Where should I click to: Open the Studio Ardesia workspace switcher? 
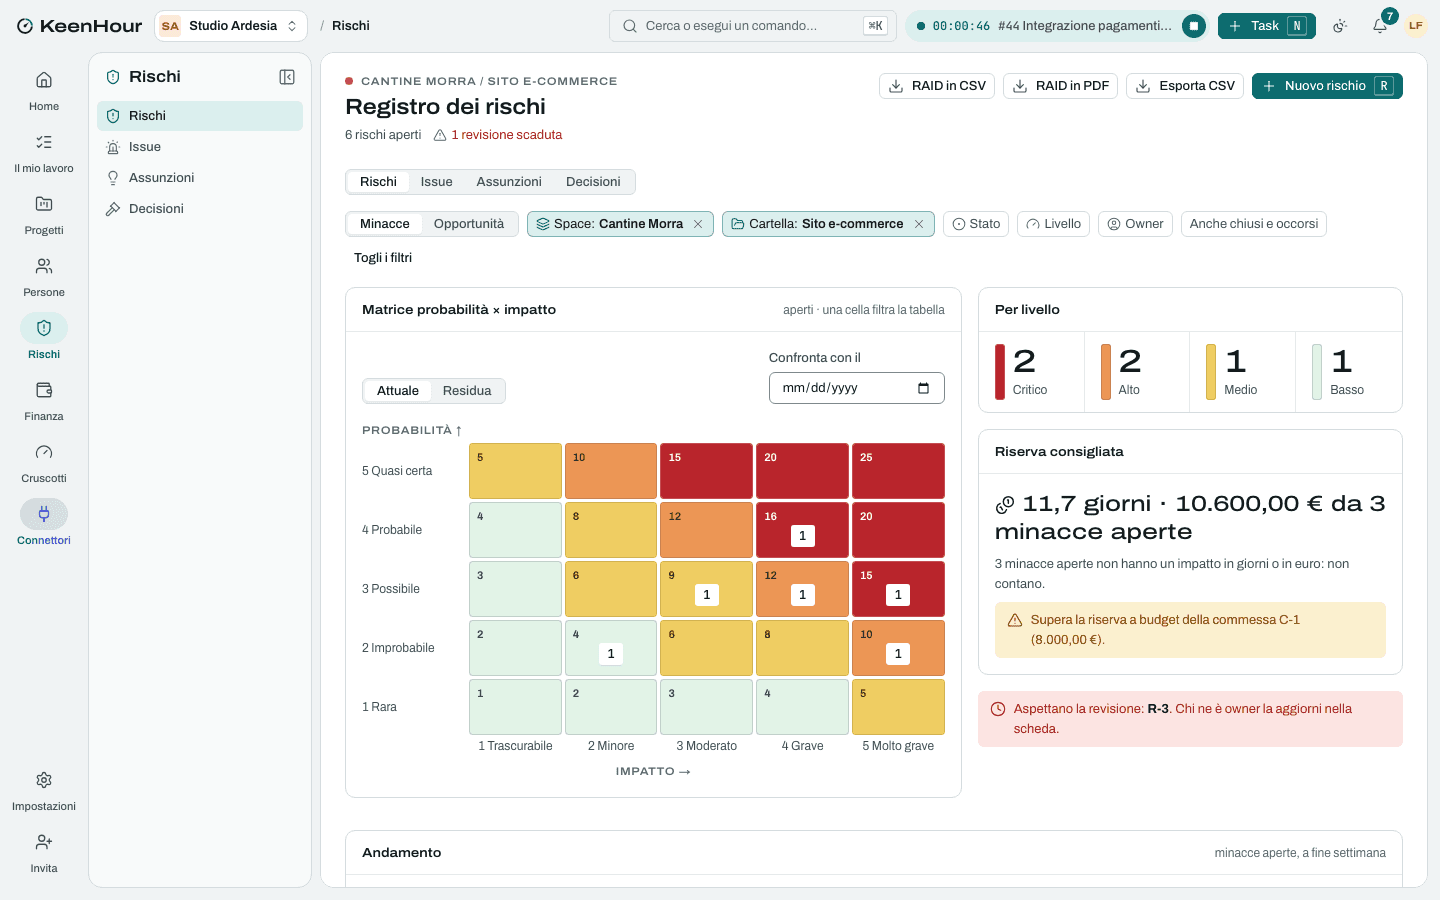tap(231, 26)
